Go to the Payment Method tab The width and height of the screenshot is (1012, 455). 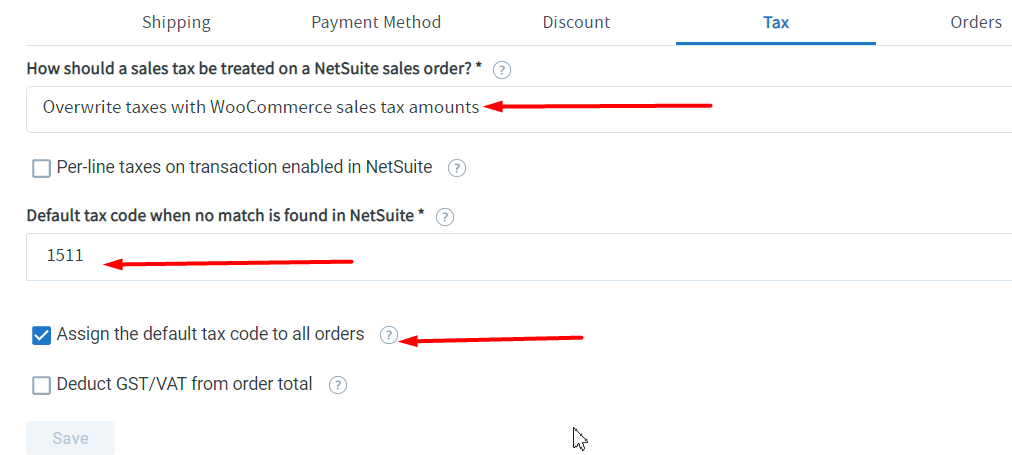pyautogui.click(x=376, y=23)
